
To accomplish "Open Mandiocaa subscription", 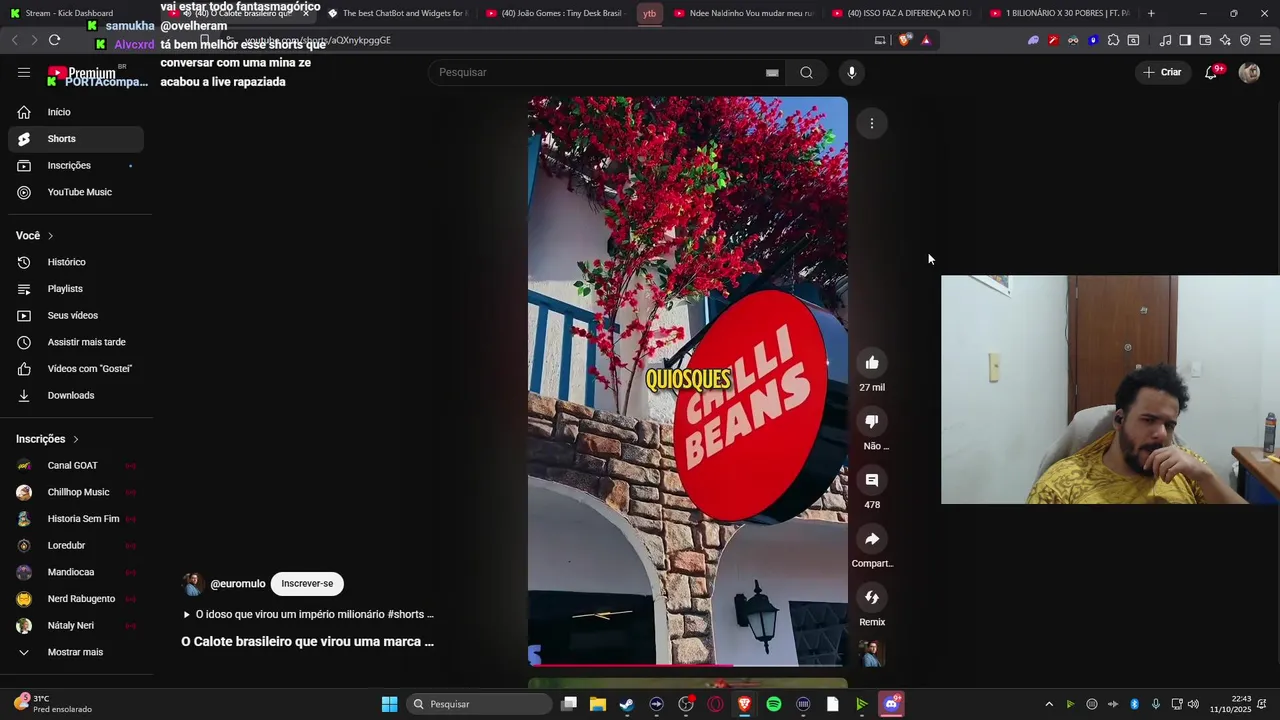I will point(76,572).
